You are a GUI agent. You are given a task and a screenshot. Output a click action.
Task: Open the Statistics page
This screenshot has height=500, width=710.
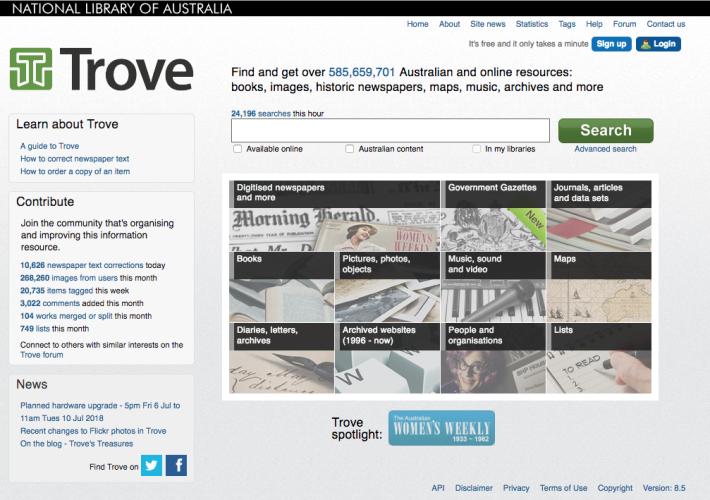coord(532,24)
